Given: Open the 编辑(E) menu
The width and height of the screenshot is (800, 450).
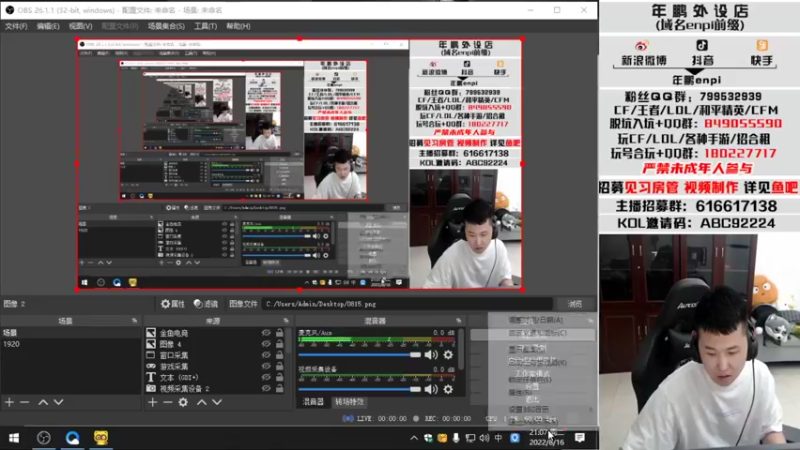Looking at the screenshot, I should 48,26.
